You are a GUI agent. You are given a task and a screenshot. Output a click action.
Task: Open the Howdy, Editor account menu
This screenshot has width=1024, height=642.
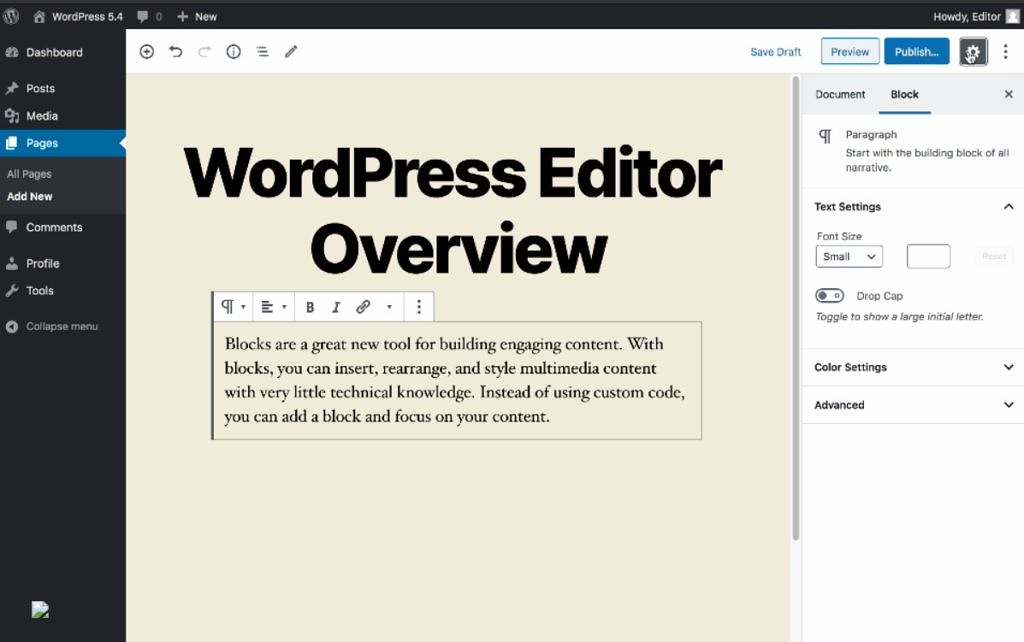(x=976, y=16)
